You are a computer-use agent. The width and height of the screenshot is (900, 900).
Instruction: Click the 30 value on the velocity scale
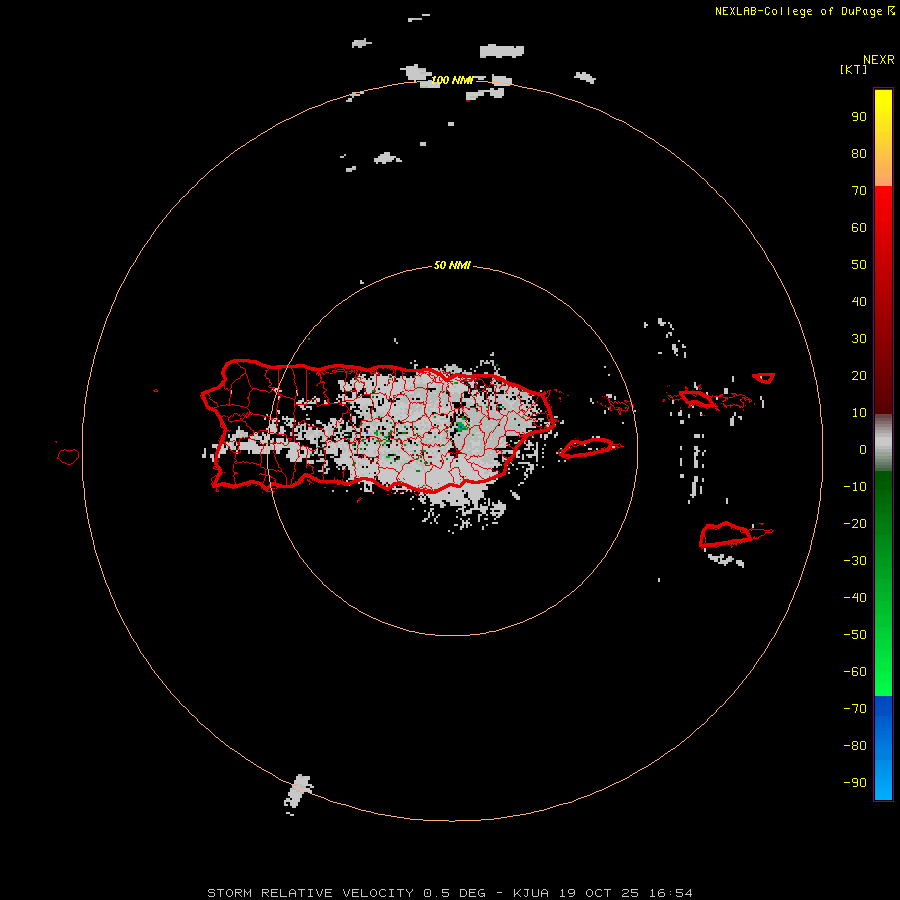click(x=859, y=339)
